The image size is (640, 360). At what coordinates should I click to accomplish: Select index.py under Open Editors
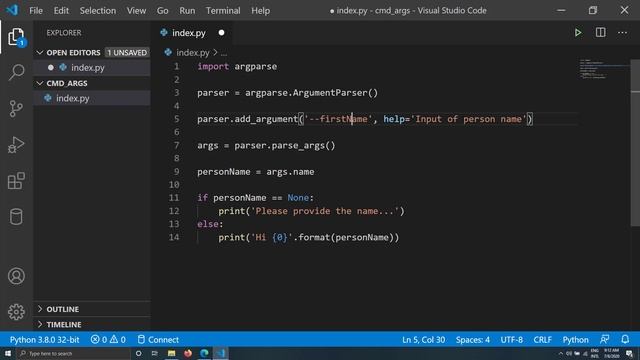coord(92,67)
